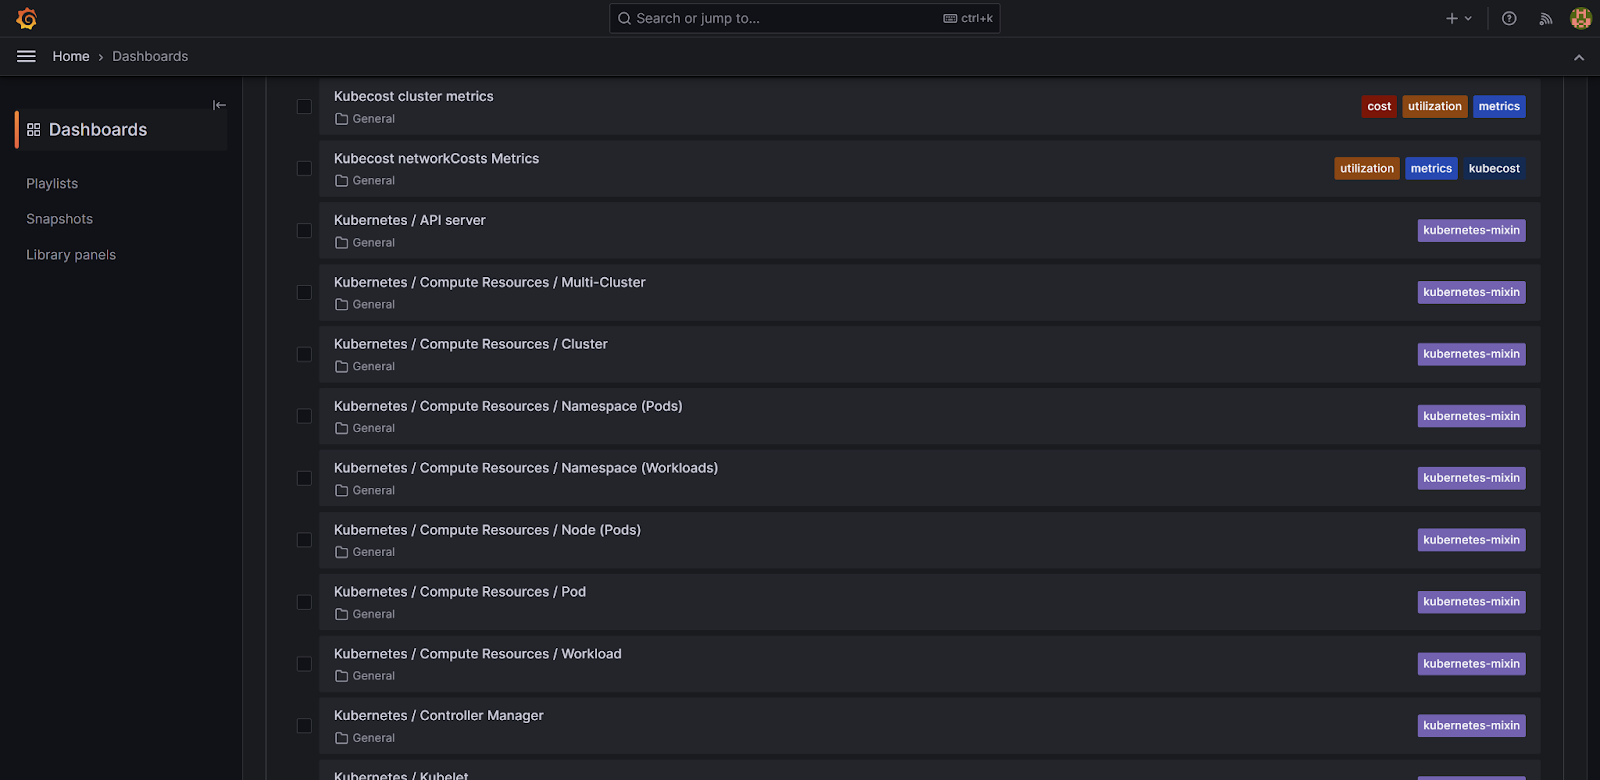
Task: Collapse the Dashboards side navigation panel
Action: (219, 105)
